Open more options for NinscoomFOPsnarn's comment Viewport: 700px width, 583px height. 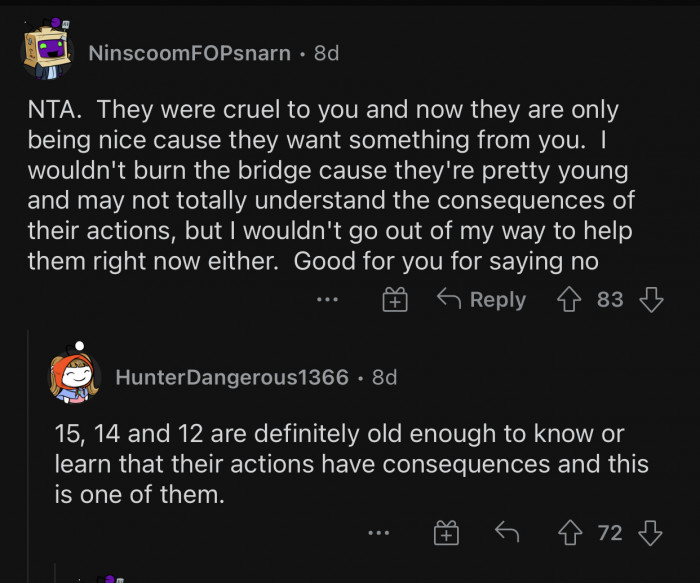click(x=324, y=300)
